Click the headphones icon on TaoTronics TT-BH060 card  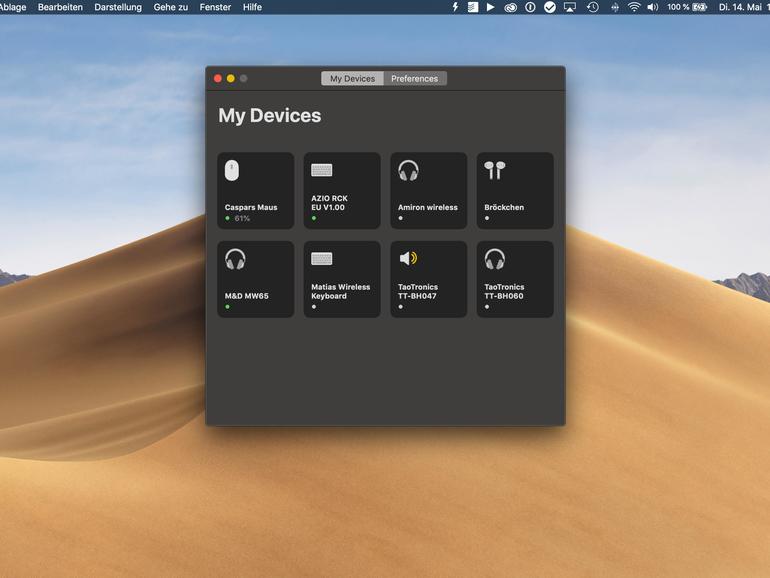coord(495,259)
